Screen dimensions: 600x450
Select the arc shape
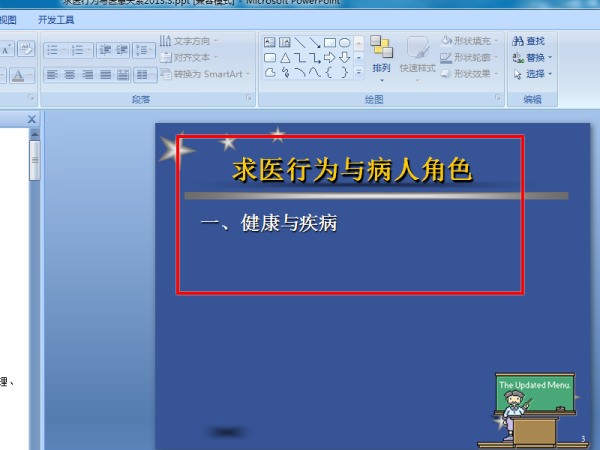coord(300,72)
